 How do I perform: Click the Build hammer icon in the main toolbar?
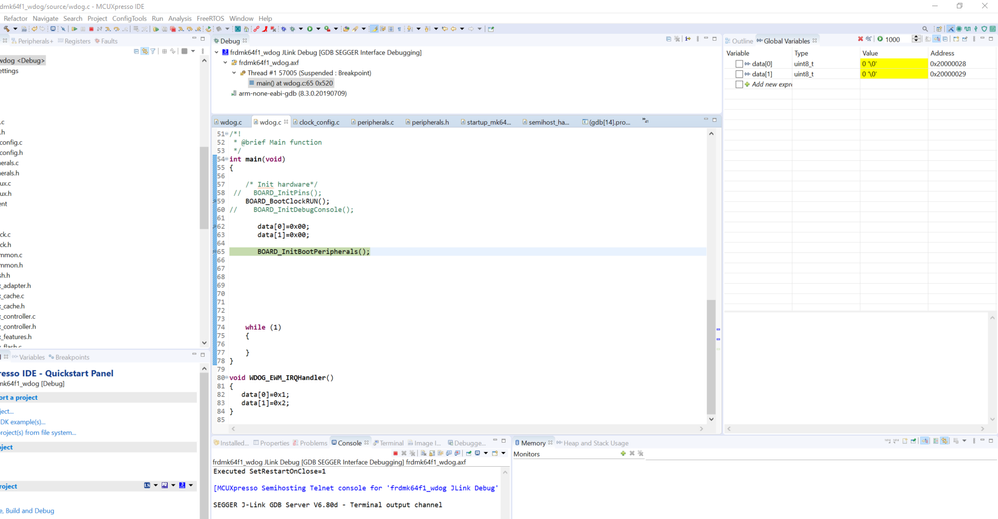tap(6, 29)
